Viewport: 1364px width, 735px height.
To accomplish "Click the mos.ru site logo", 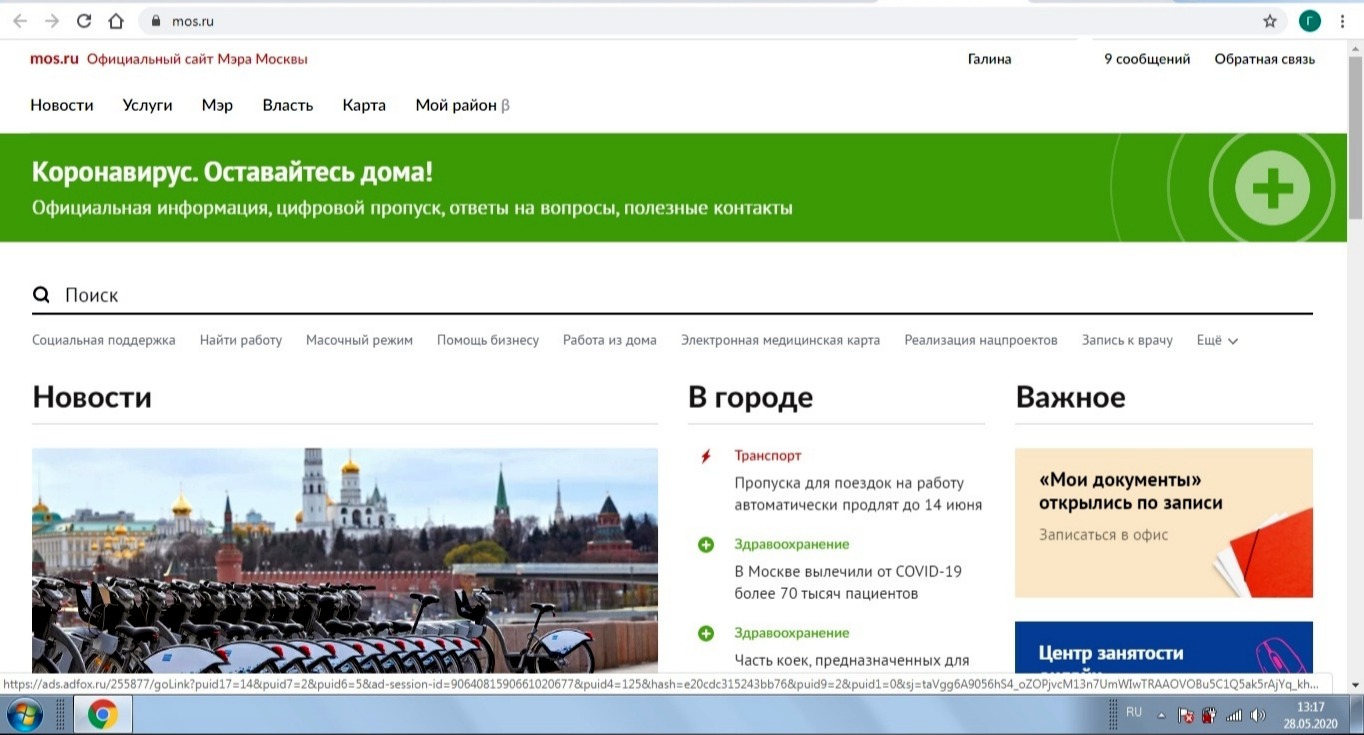I will pyautogui.click(x=54, y=59).
